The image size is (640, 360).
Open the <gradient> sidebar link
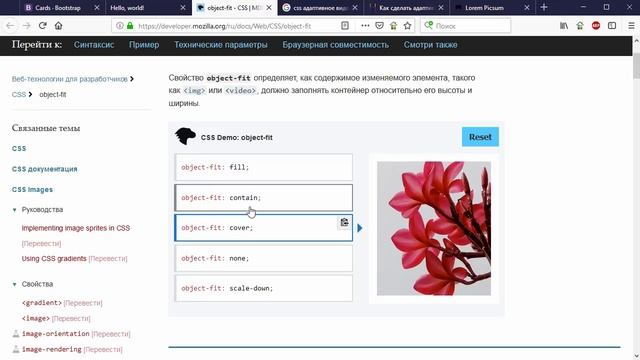(x=42, y=303)
